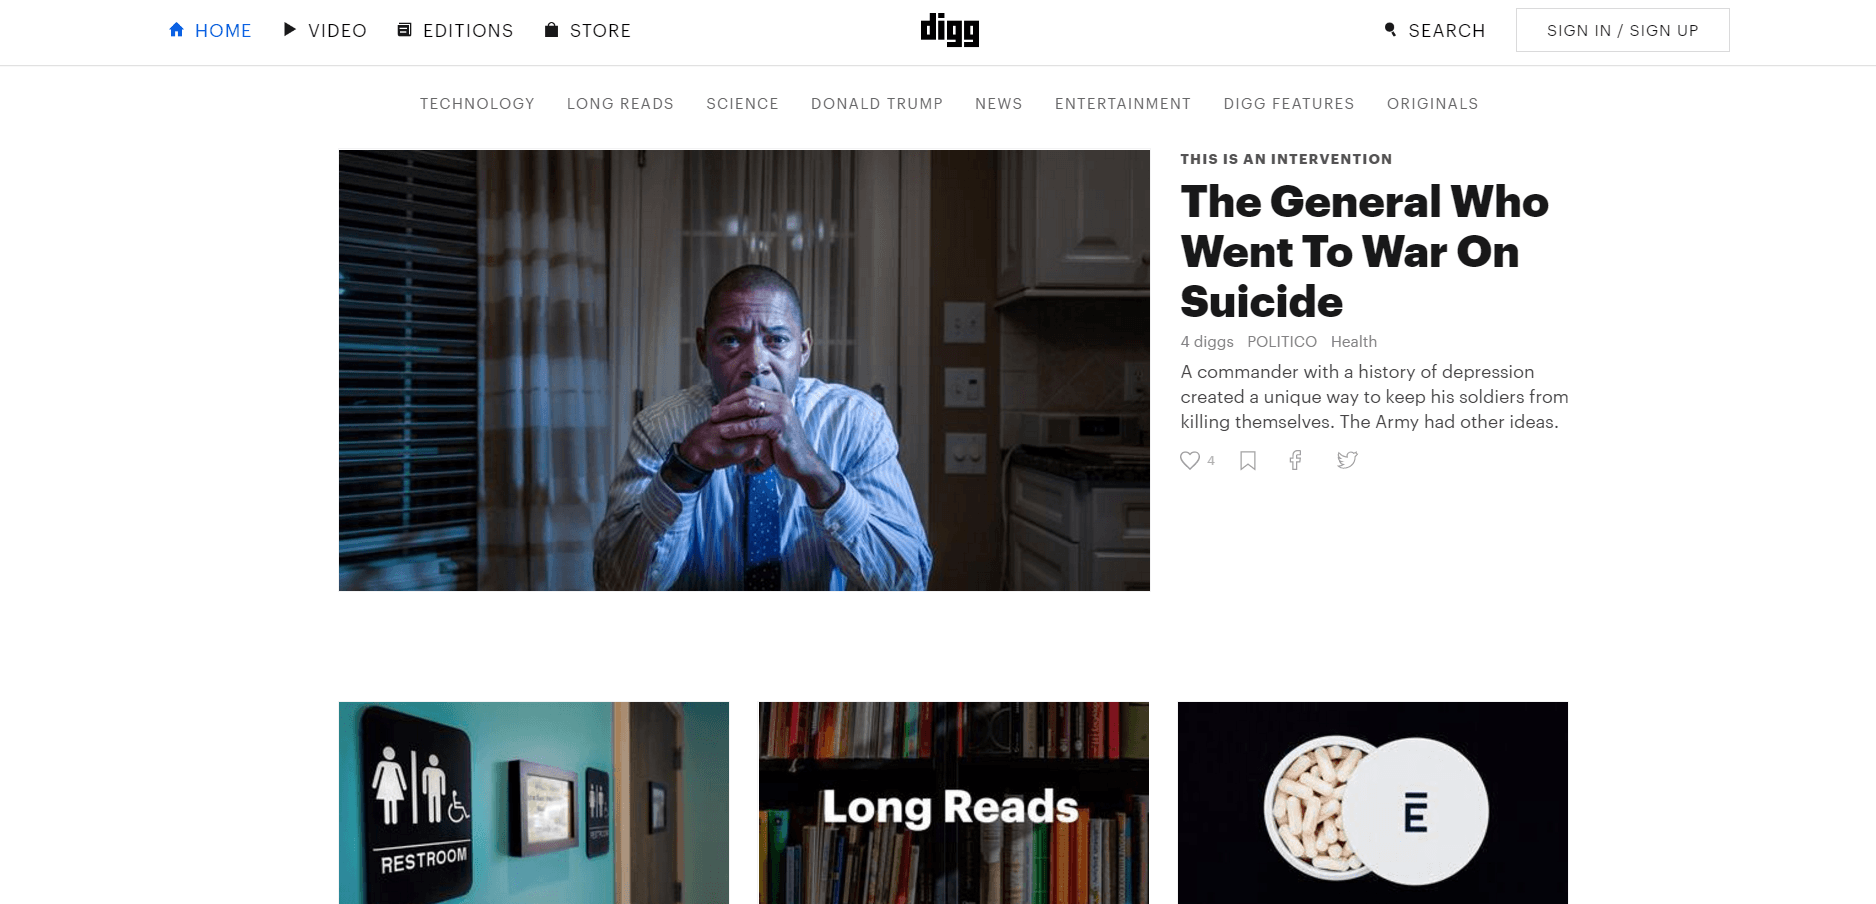Screen dimensions: 1876x904
Task: Click the Store shopping bag icon
Action: point(551,30)
